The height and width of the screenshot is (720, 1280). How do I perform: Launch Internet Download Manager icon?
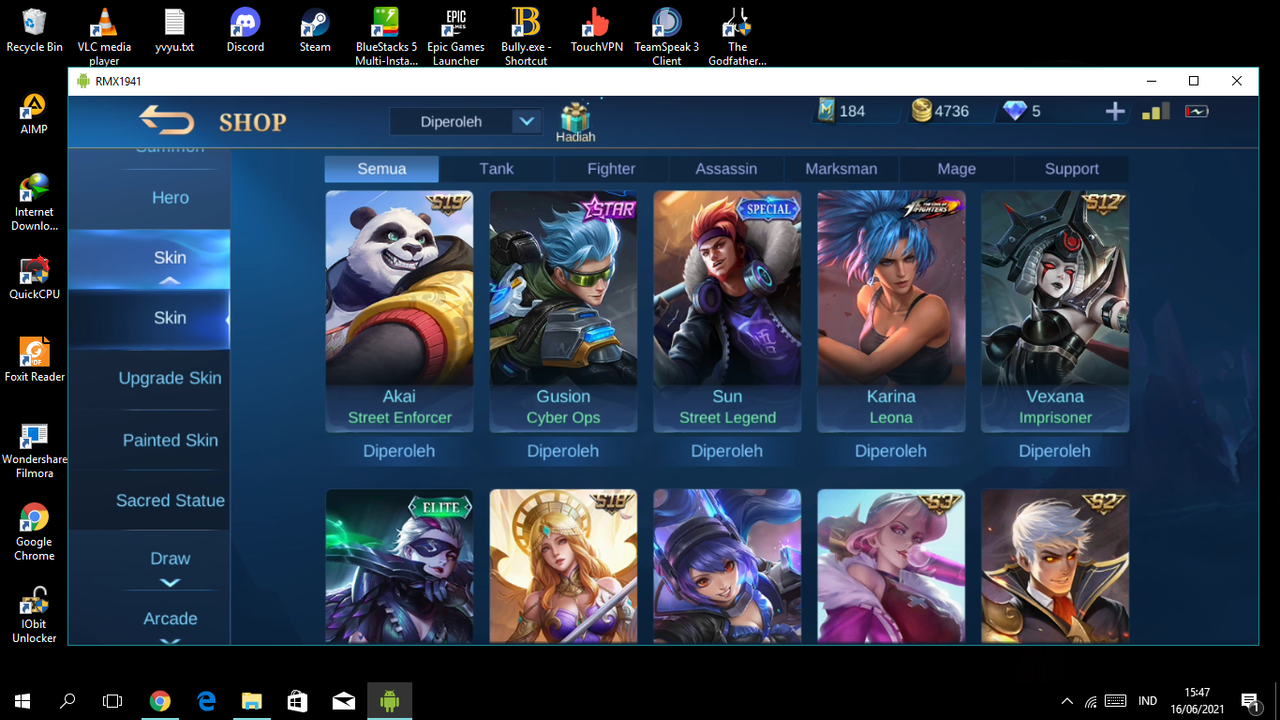tap(34, 203)
